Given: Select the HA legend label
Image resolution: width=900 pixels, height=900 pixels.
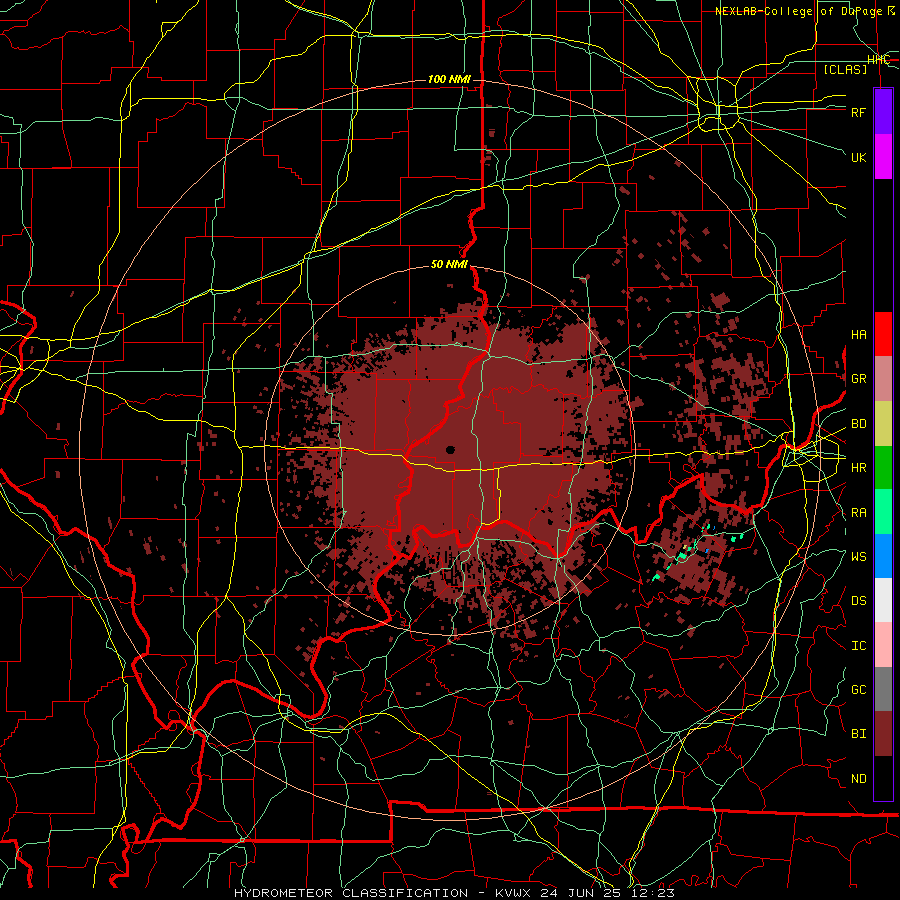Looking at the screenshot, I should [x=858, y=335].
